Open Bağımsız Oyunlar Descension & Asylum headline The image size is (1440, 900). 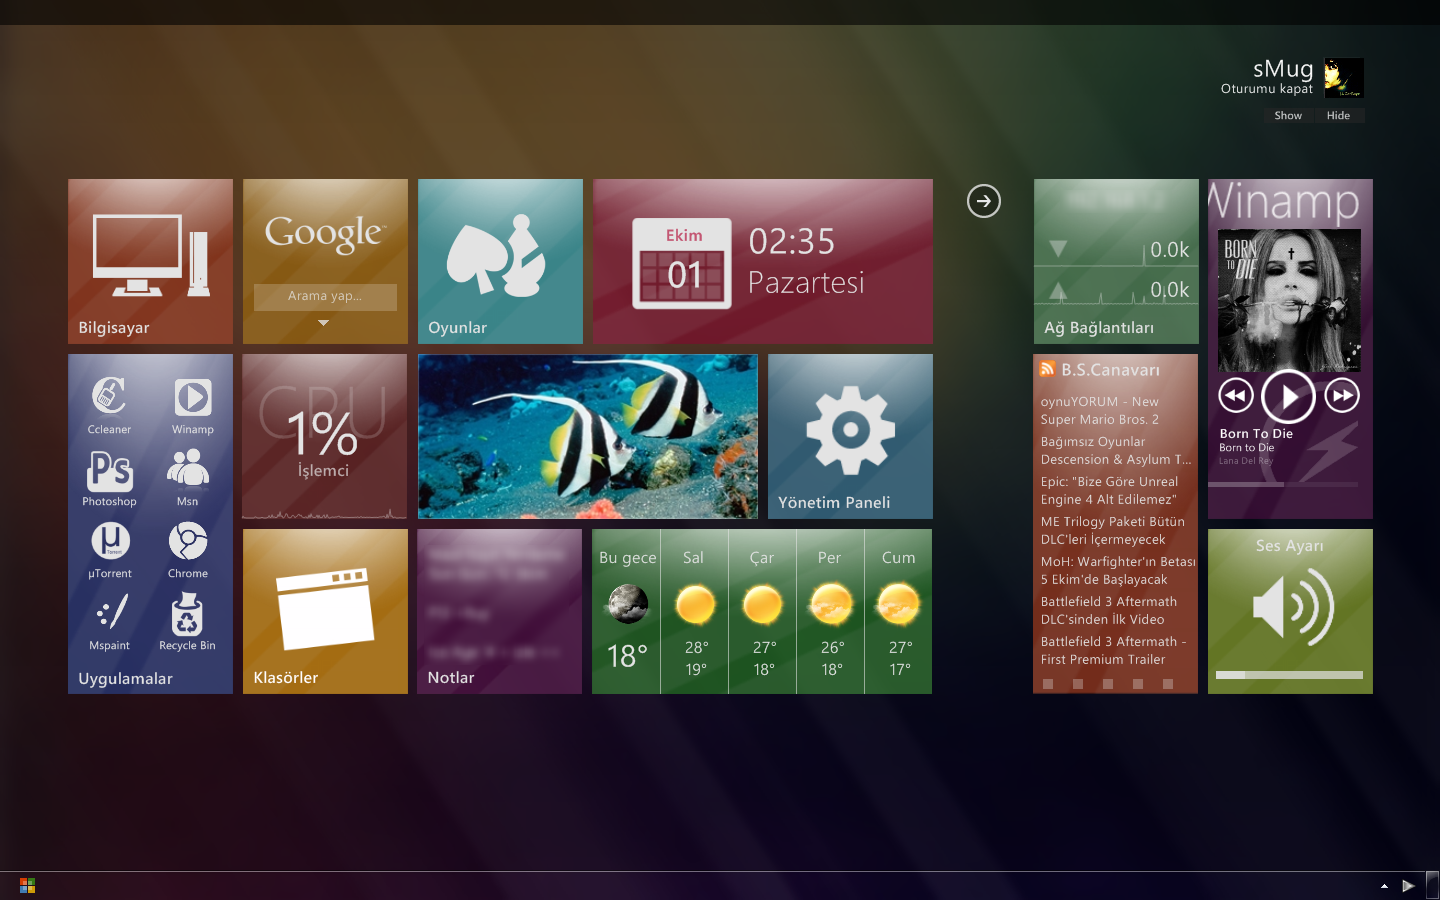click(1116, 451)
